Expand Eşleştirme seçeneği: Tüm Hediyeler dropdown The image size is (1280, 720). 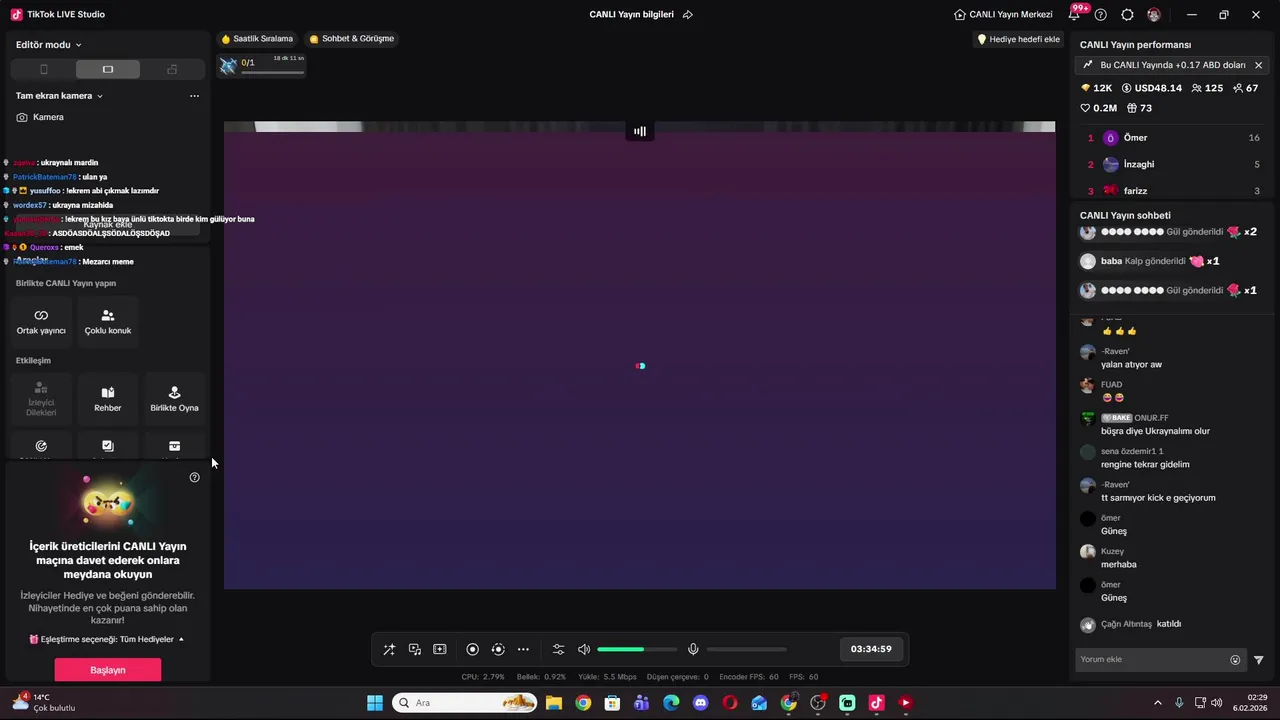[107, 639]
